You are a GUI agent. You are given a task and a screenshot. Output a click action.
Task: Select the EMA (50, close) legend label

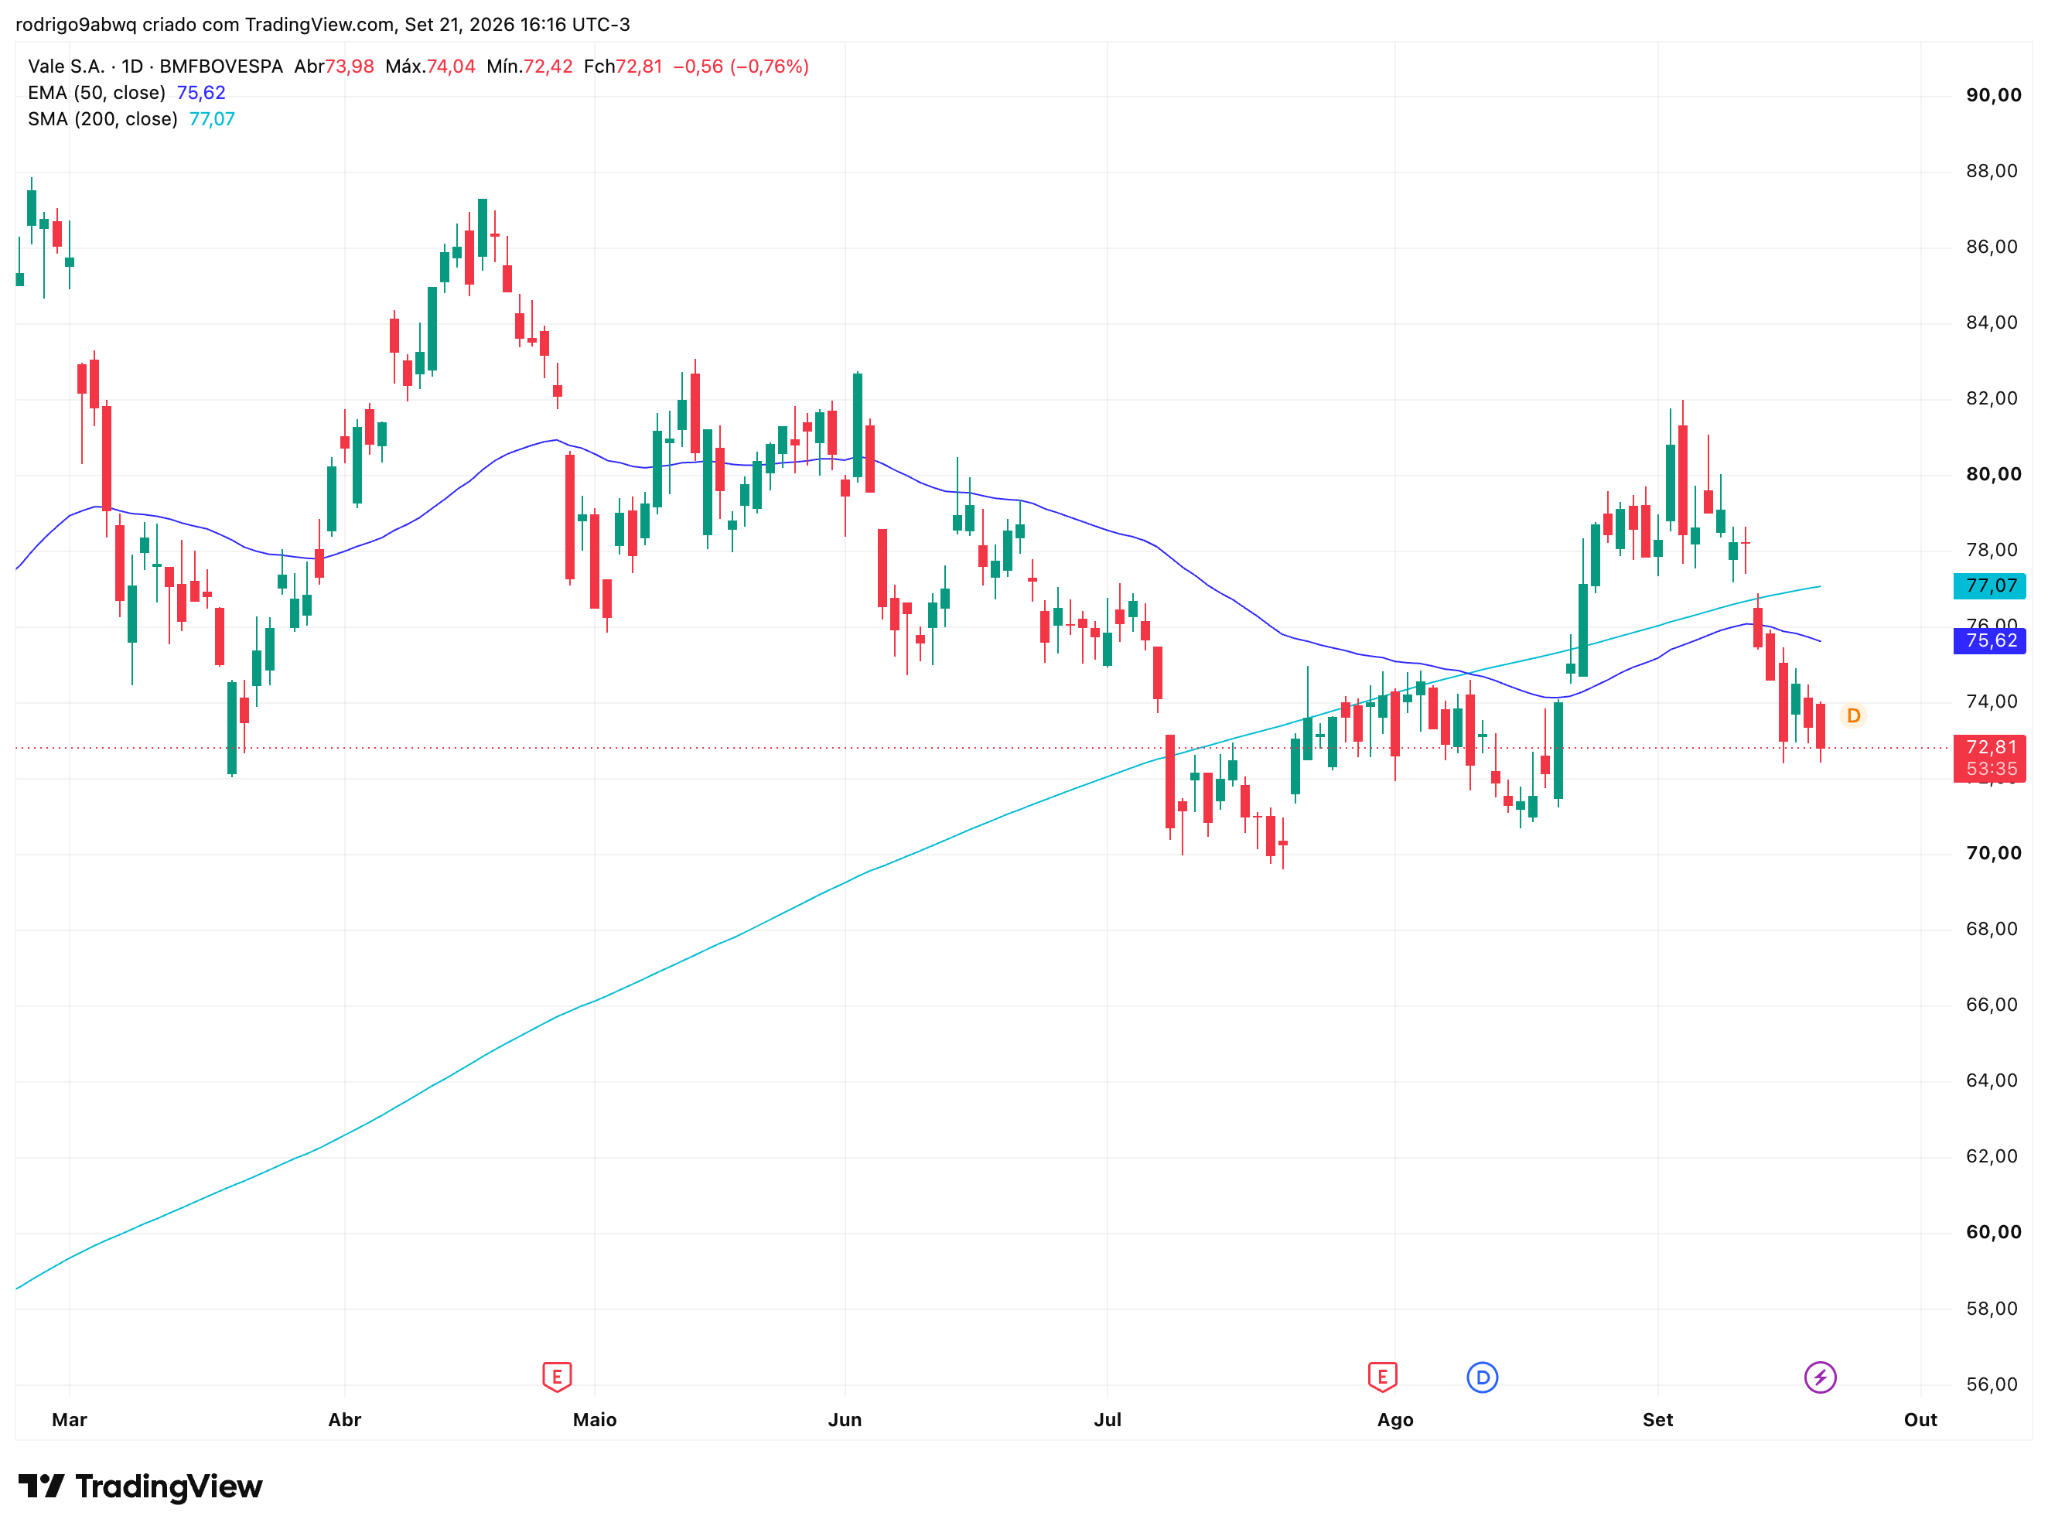pos(97,93)
